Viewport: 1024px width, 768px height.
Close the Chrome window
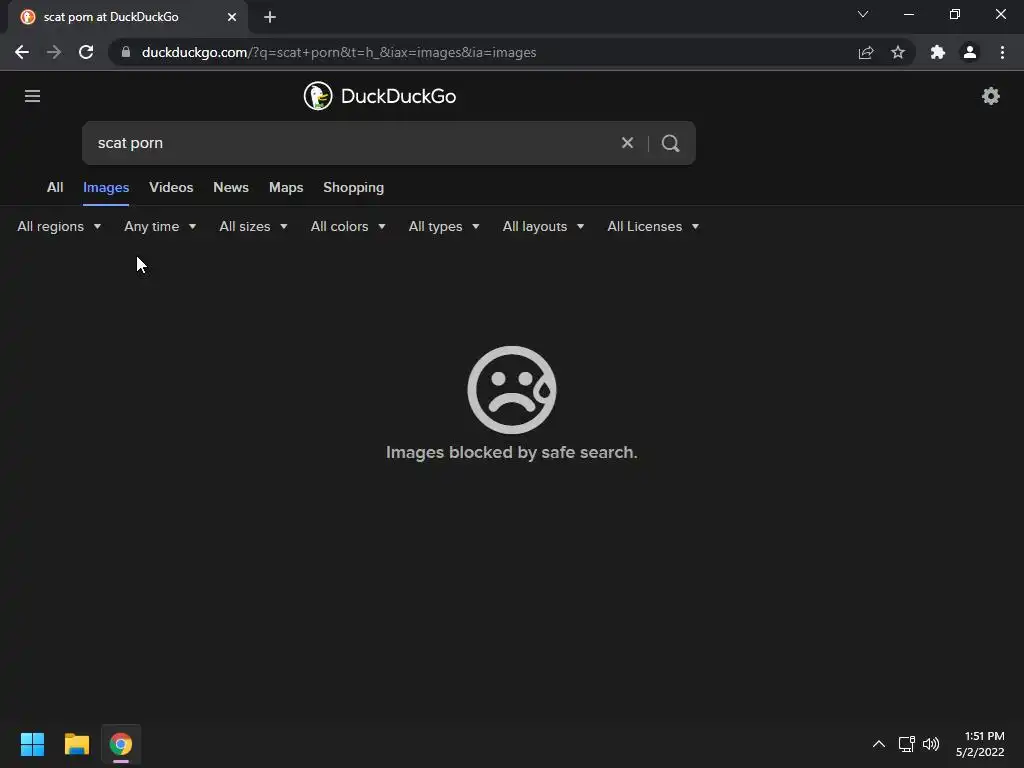tap(1000, 14)
